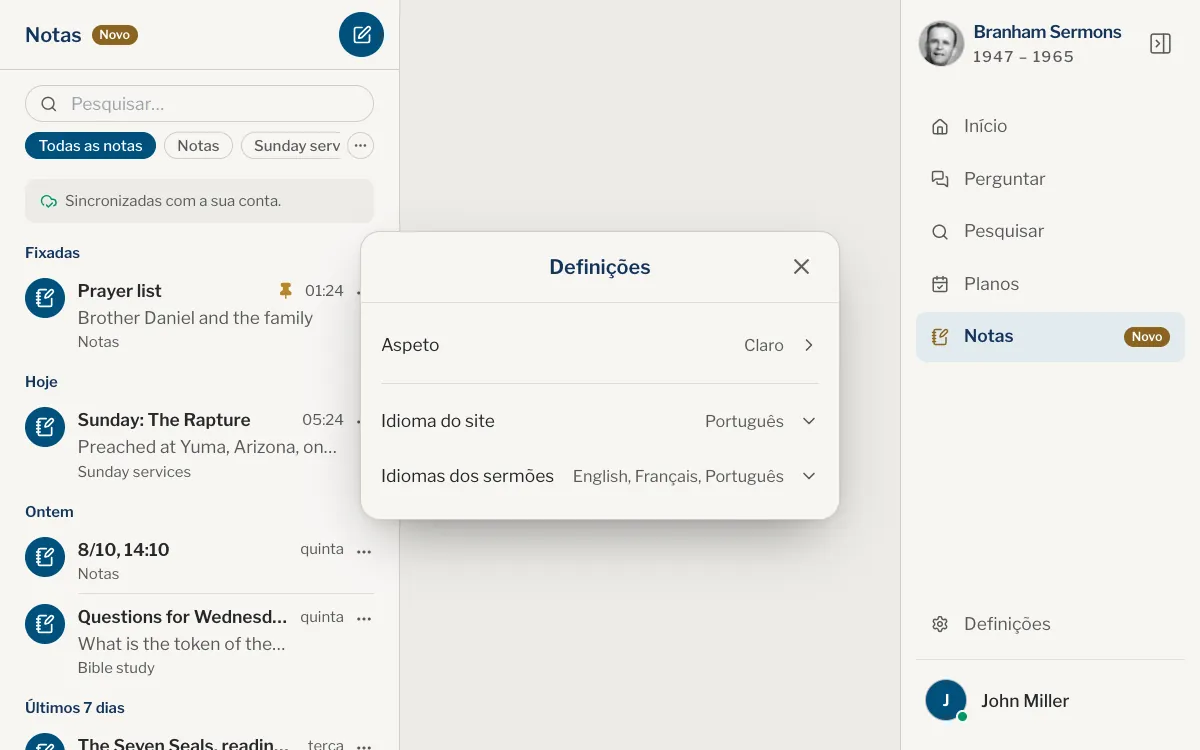The width and height of the screenshot is (1200, 750).
Task: Click the 05:24 timestamp on the Rapture note
Action: click(323, 420)
